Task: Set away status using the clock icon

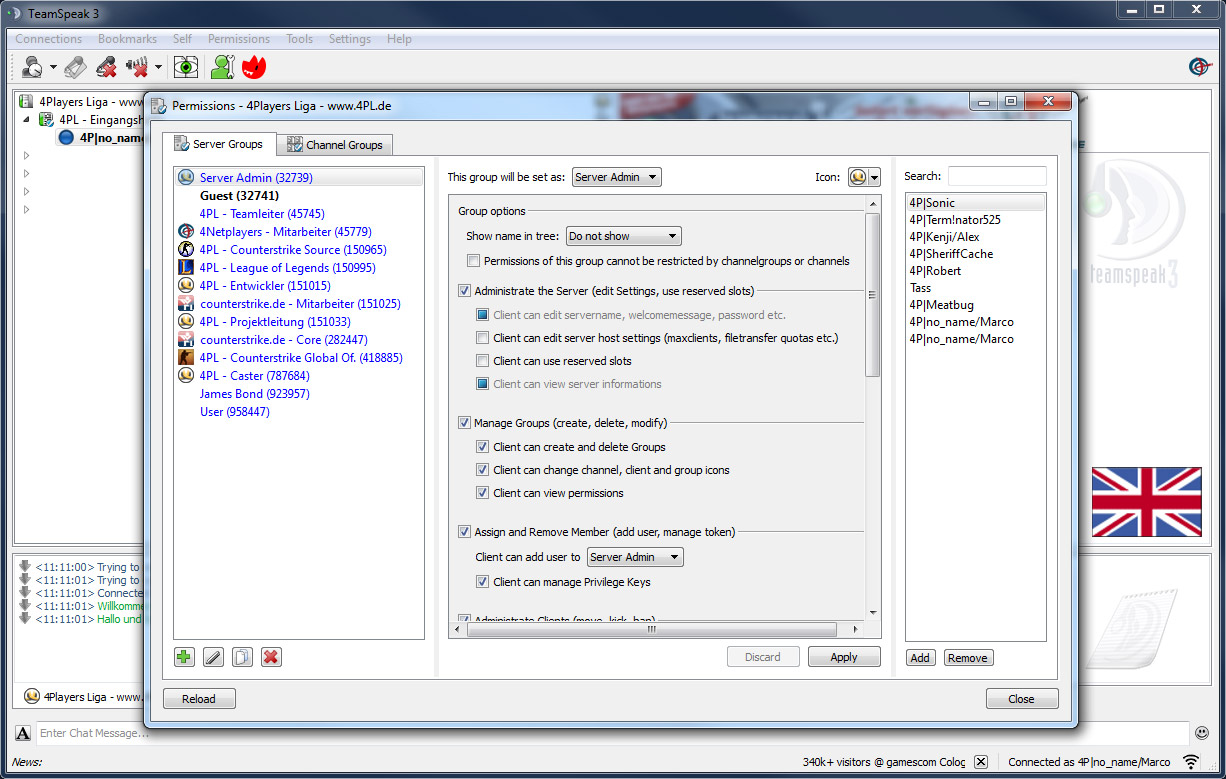Action: tap(32, 66)
